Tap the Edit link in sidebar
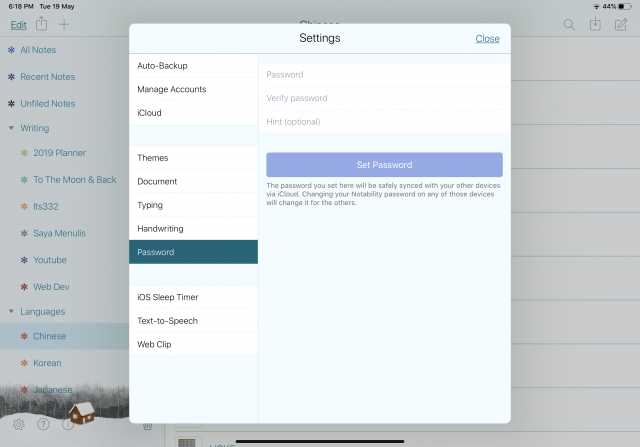640x447 pixels. pyautogui.click(x=18, y=25)
